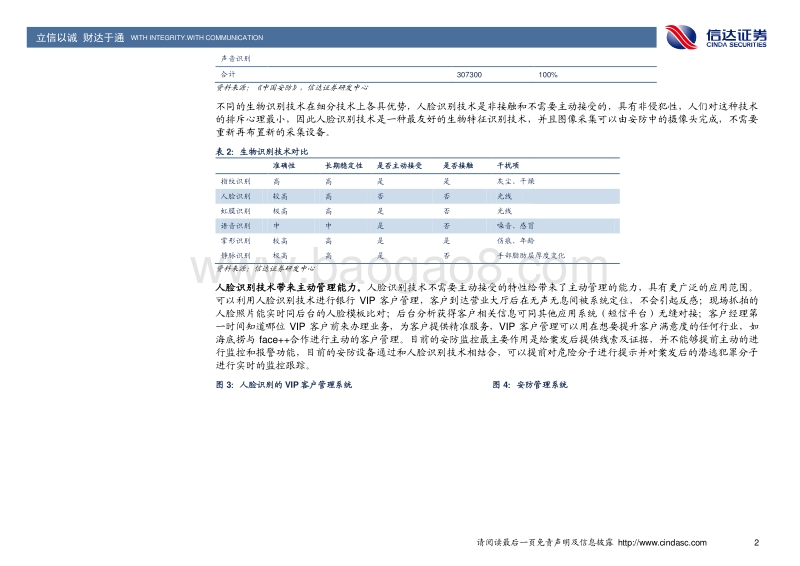This screenshot has height=566, width=800.
Task: Click the 噪音、感冒 interference cell
Action: point(515,226)
